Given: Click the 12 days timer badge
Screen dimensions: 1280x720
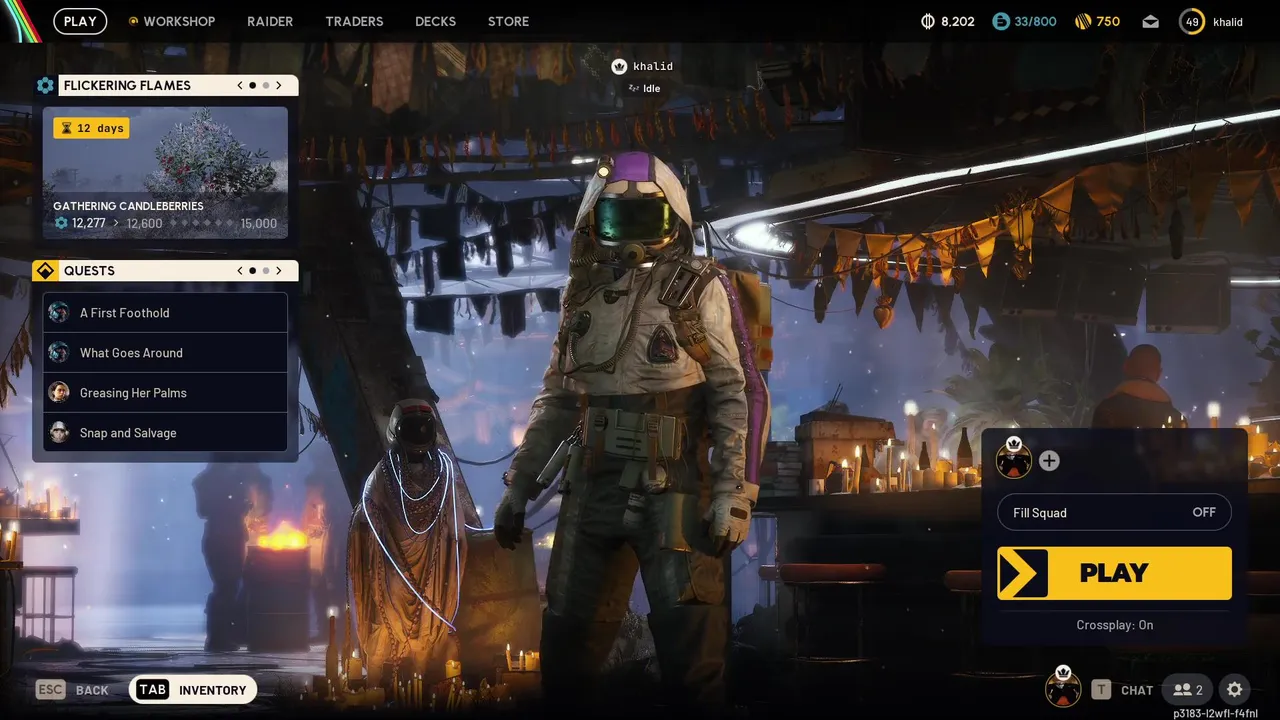Looking at the screenshot, I should click(91, 128).
